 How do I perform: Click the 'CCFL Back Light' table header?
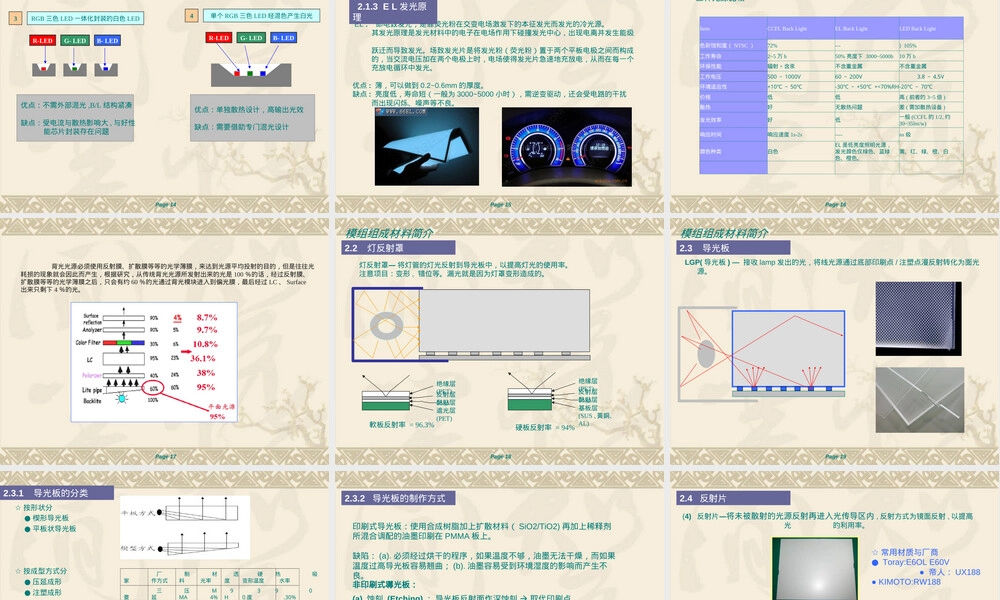[800, 29]
